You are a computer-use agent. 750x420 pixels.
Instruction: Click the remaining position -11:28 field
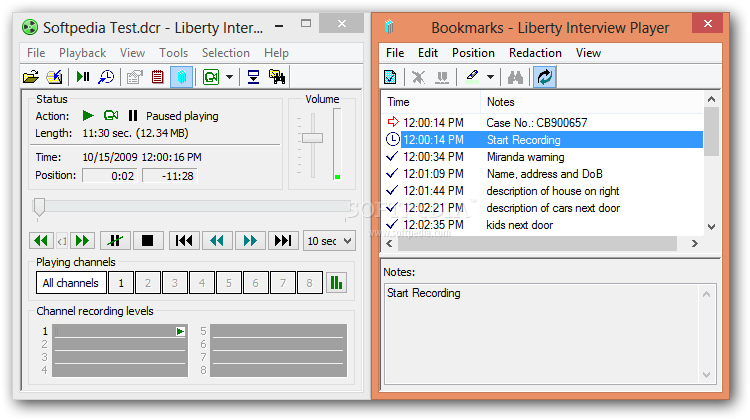169,176
